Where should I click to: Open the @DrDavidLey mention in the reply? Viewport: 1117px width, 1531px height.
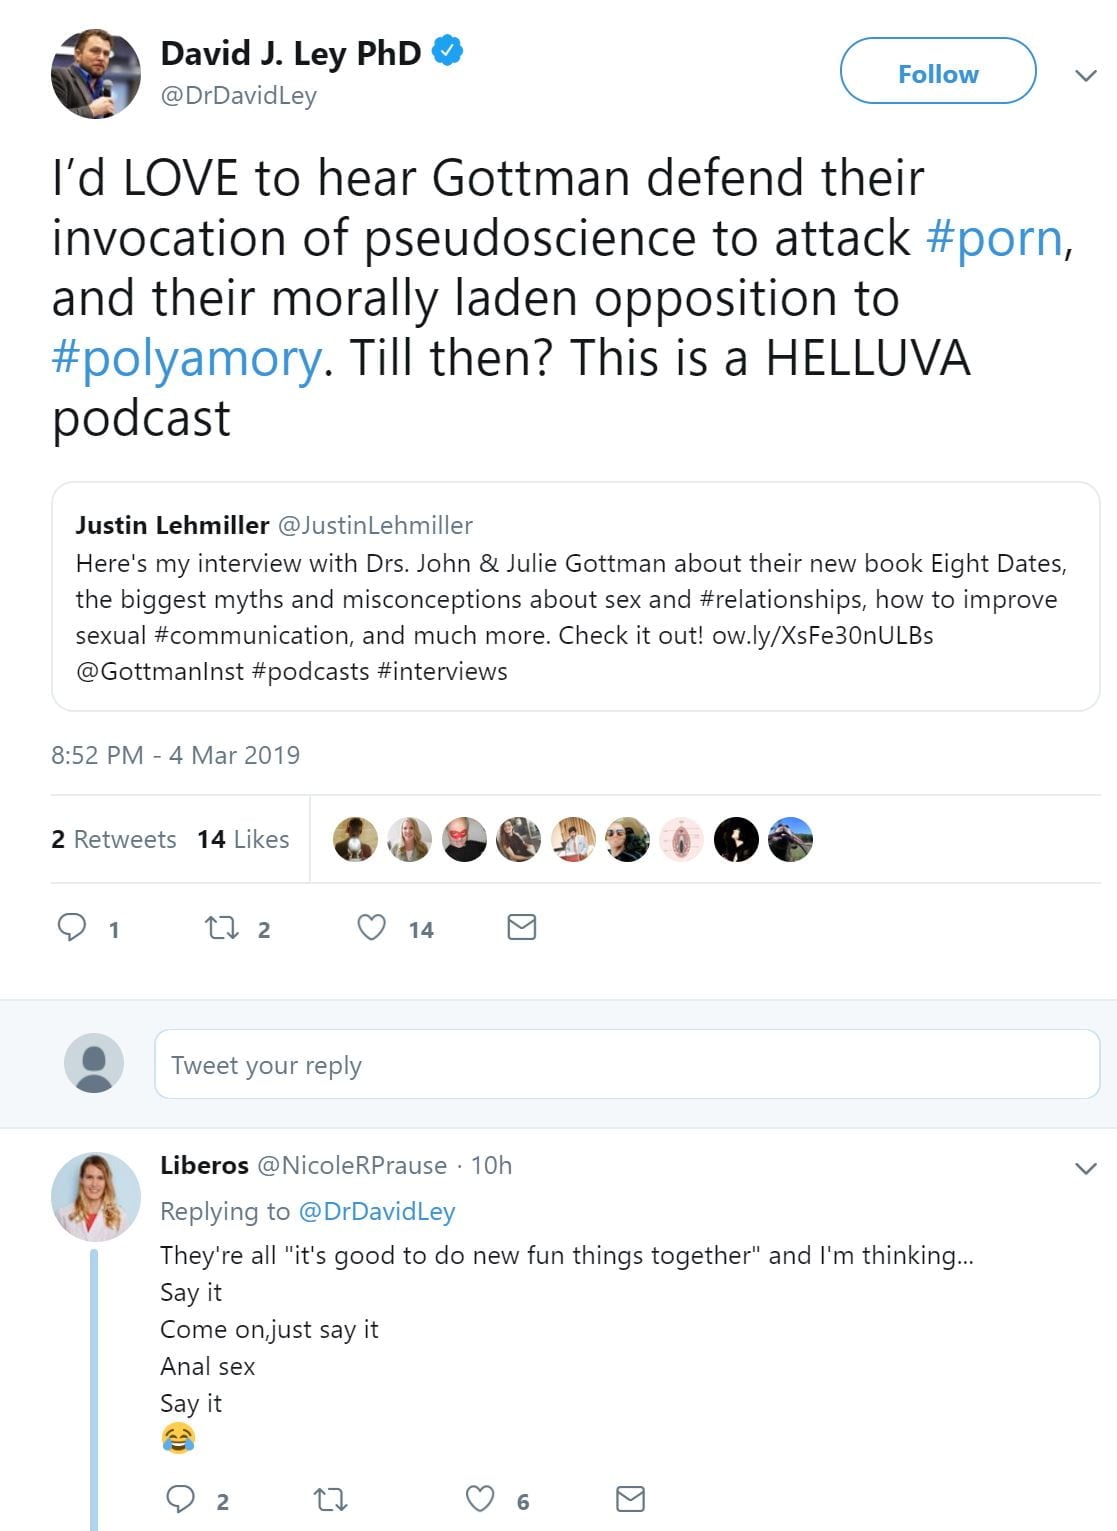[x=377, y=1211]
